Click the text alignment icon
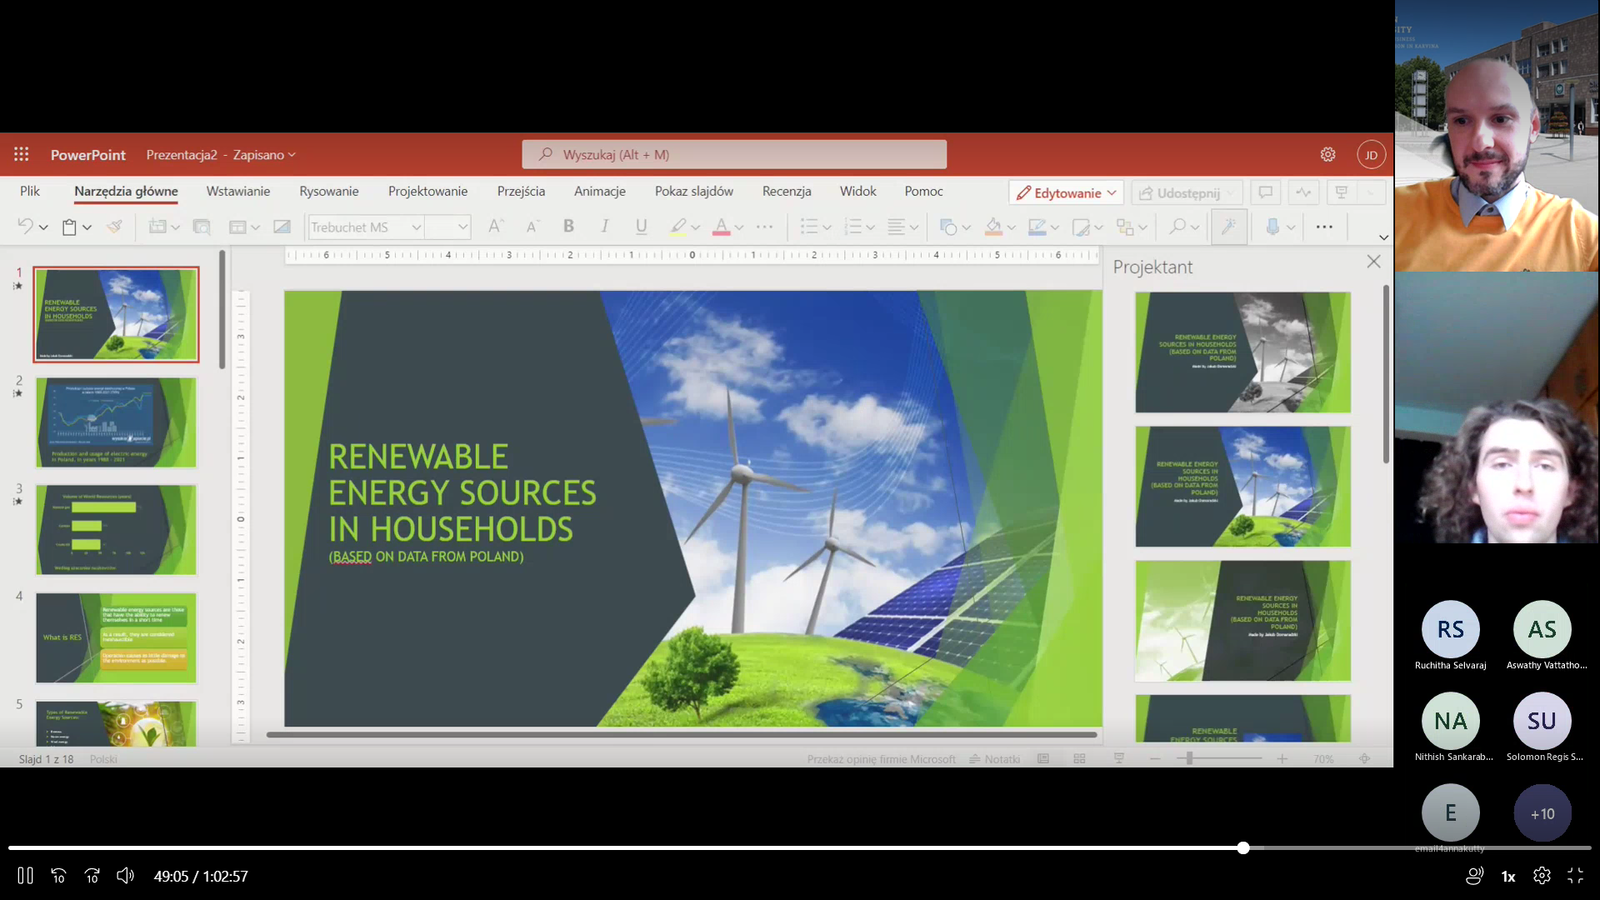This screenshot has width=1600, height=900. tap(896, 227)
